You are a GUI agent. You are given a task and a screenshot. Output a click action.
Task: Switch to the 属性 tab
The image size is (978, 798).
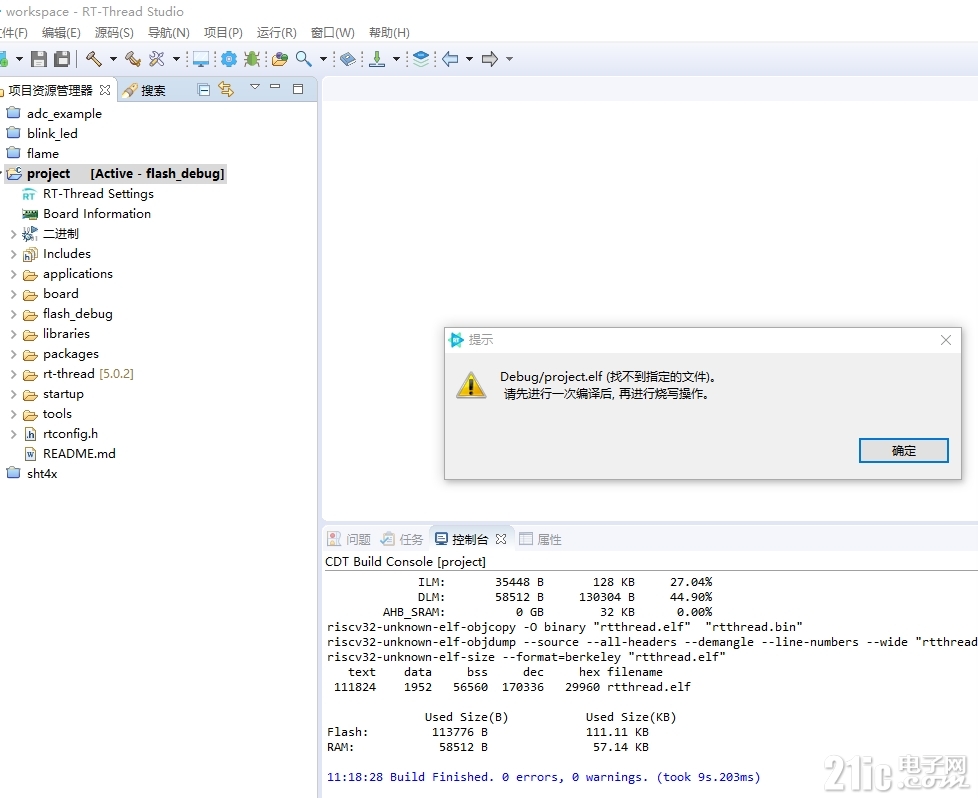coord(541,539)
